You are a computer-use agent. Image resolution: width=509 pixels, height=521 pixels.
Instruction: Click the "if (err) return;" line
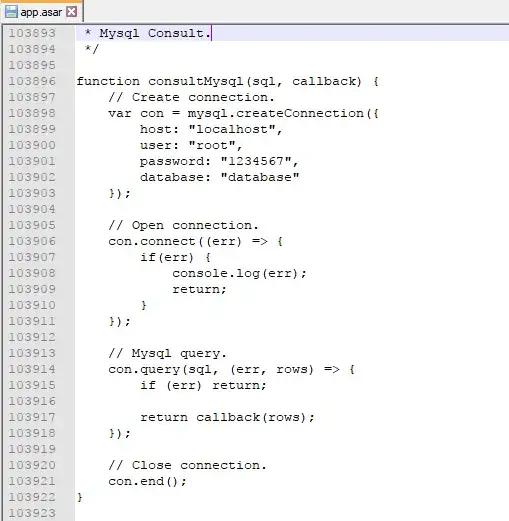(203, 385)
